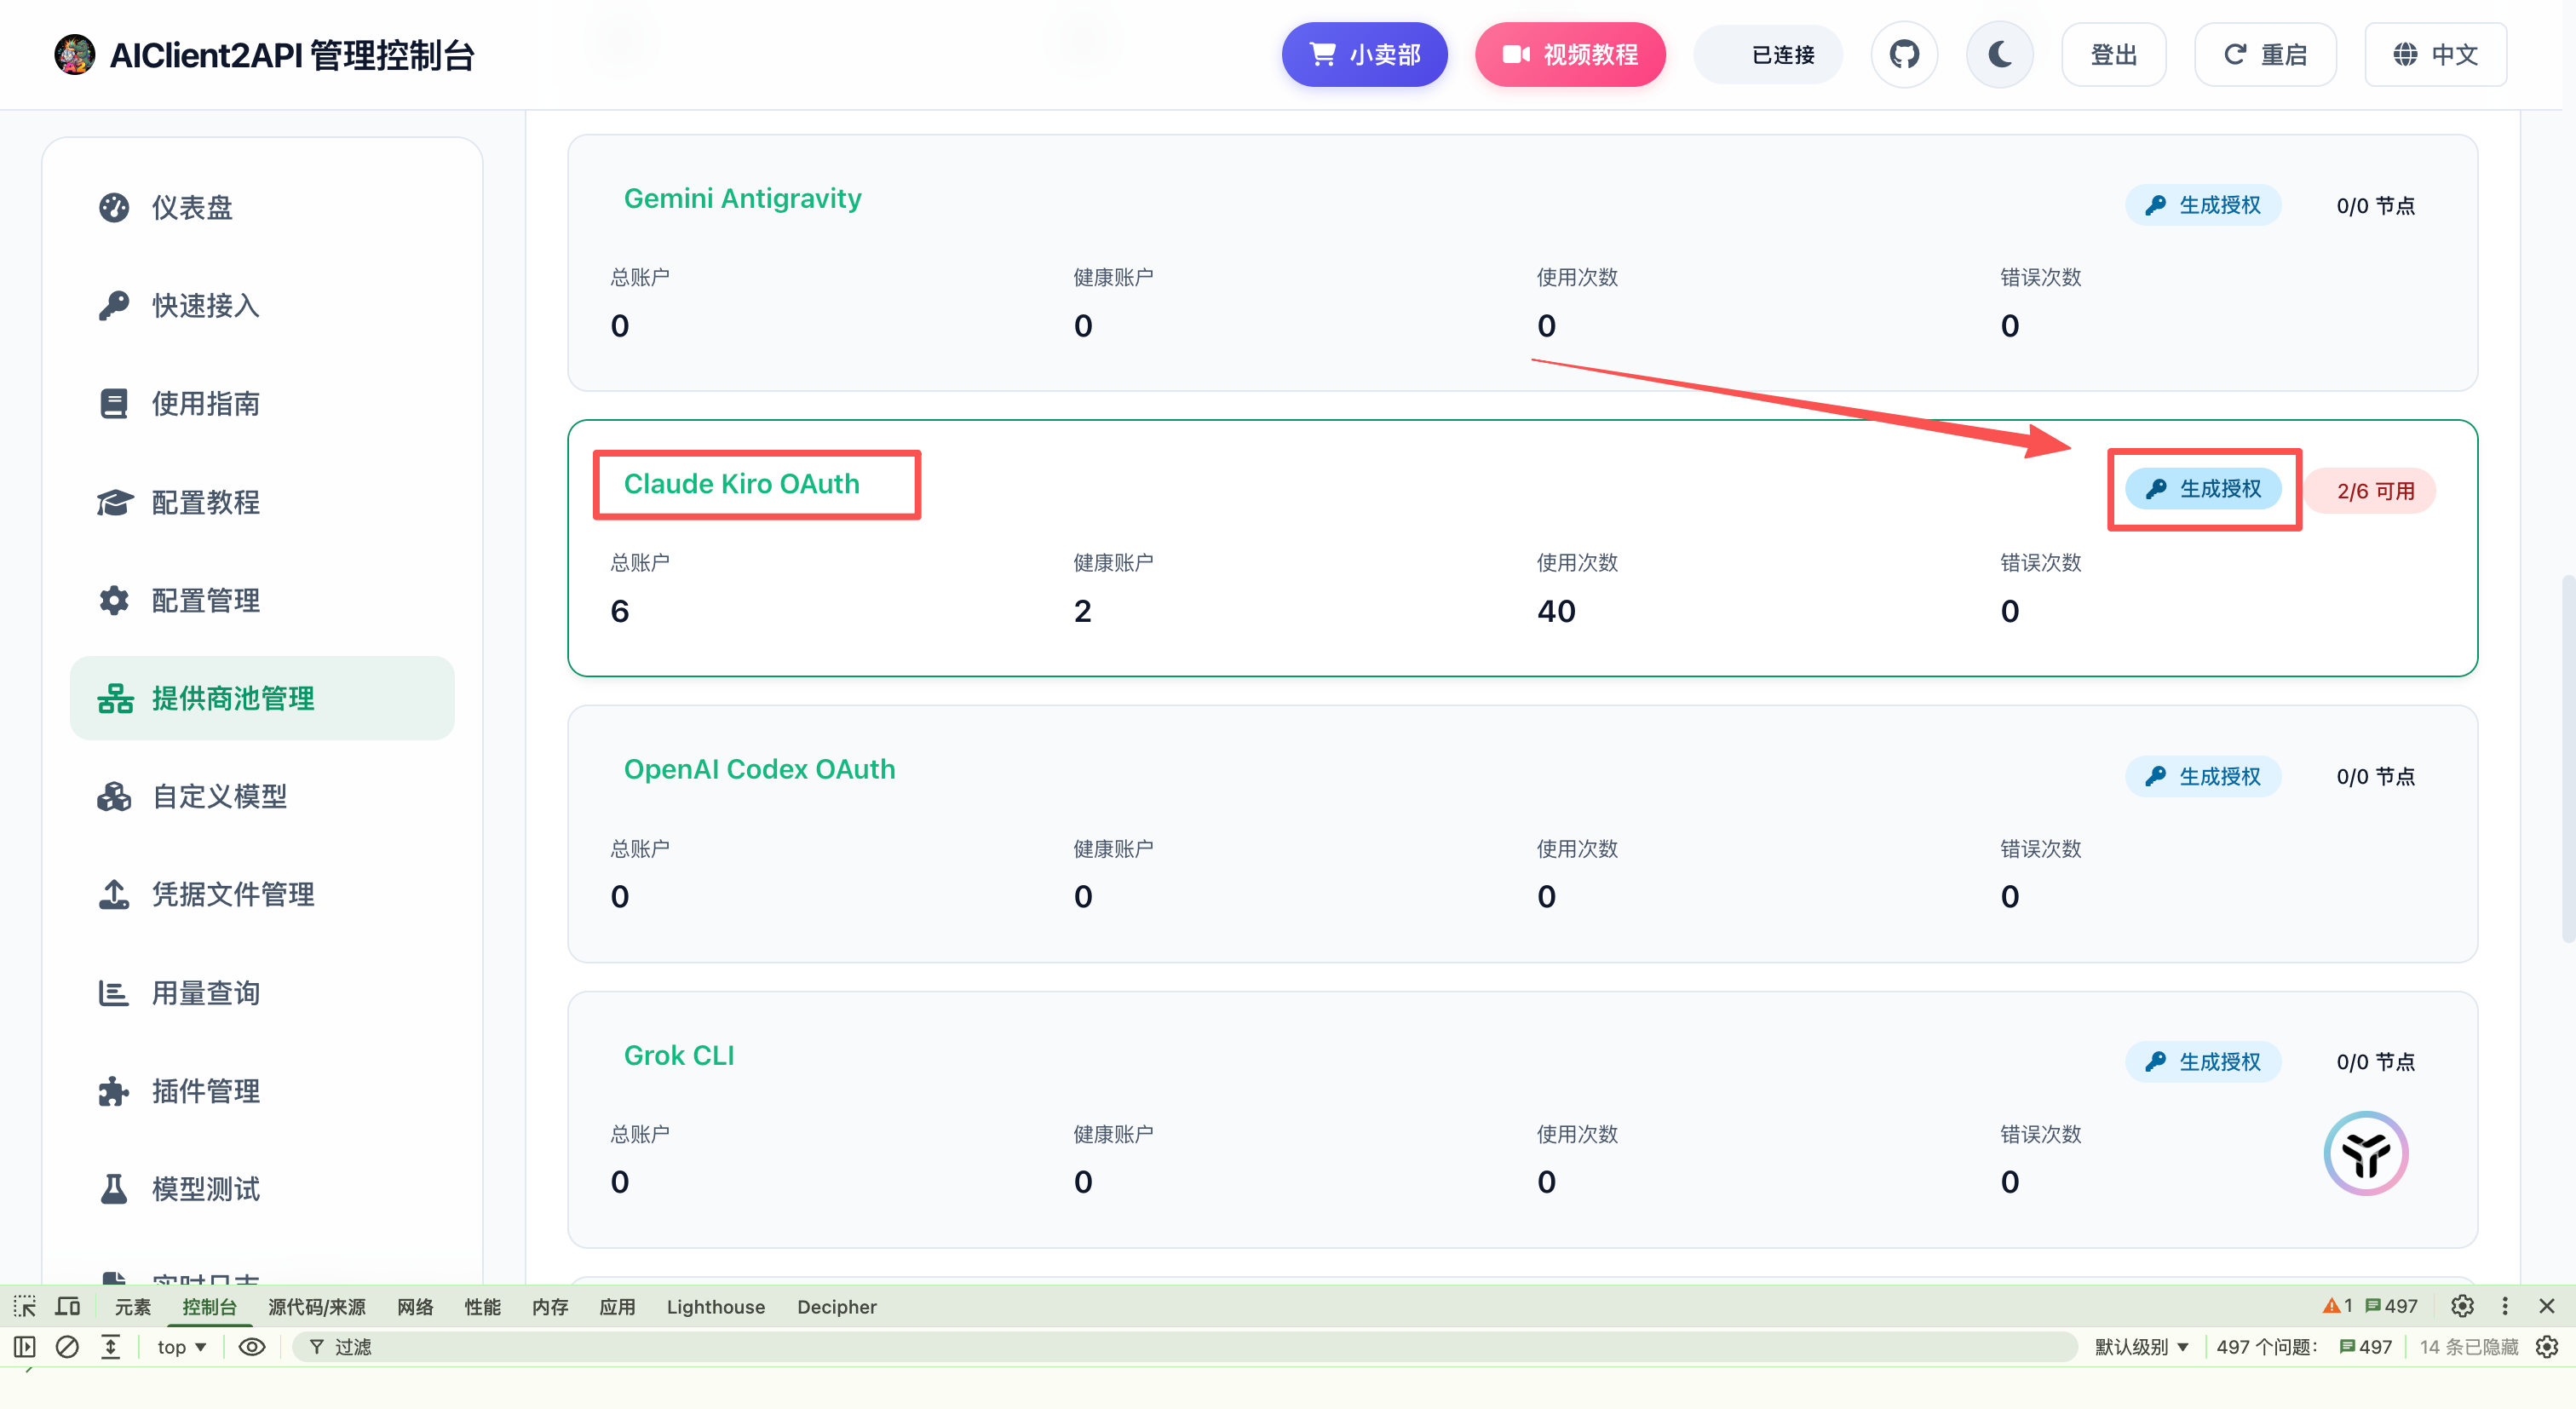This screenshot has height=1409, width=2576.
Task: Open the Claude Kiro OAuth provider title
Action: (x=742, y=484)
